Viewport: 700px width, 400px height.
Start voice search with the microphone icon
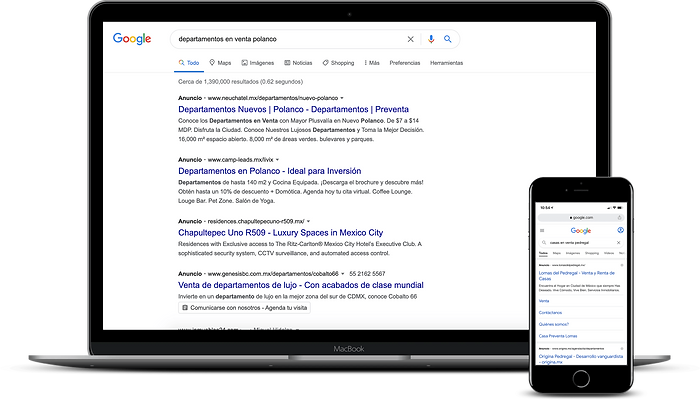[x=431, y=39]
